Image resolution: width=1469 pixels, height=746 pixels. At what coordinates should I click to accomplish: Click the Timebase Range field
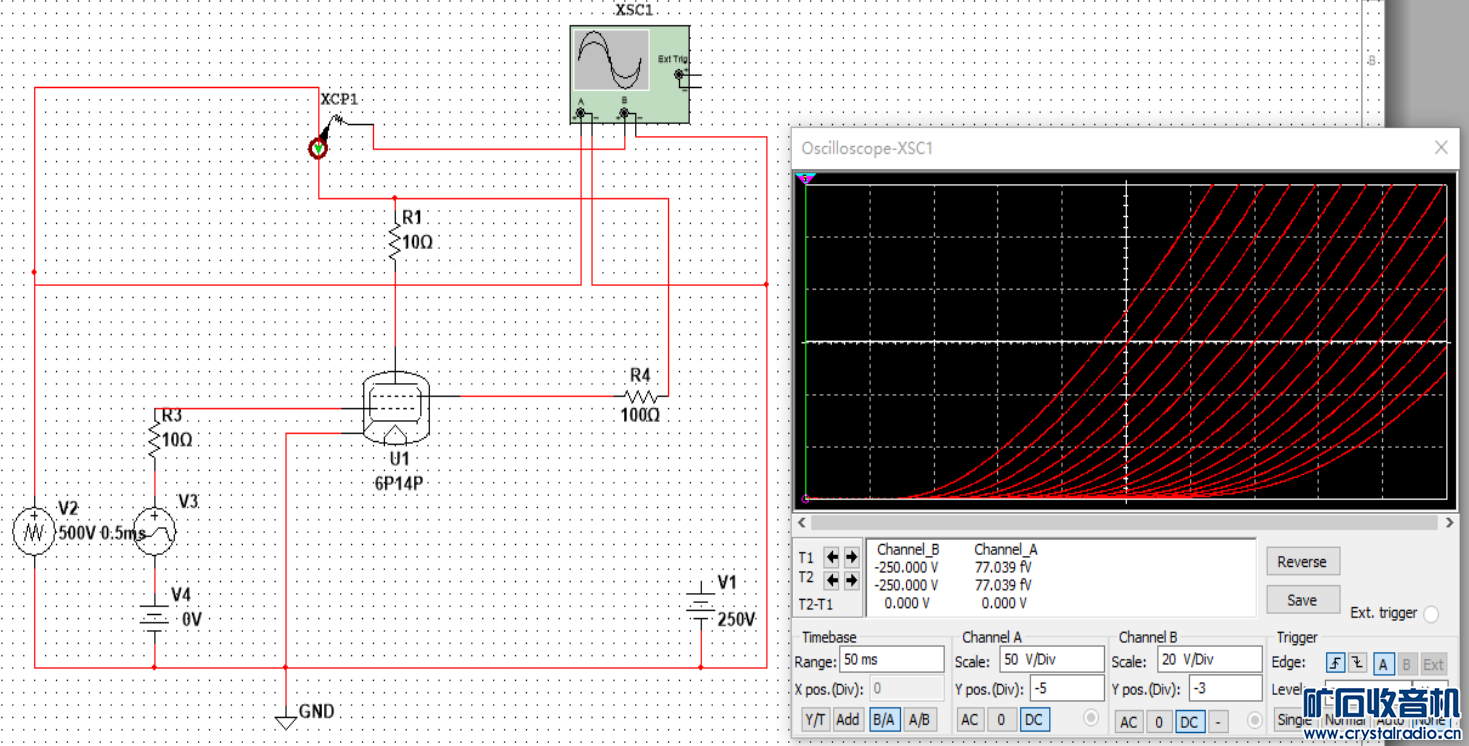890,660
